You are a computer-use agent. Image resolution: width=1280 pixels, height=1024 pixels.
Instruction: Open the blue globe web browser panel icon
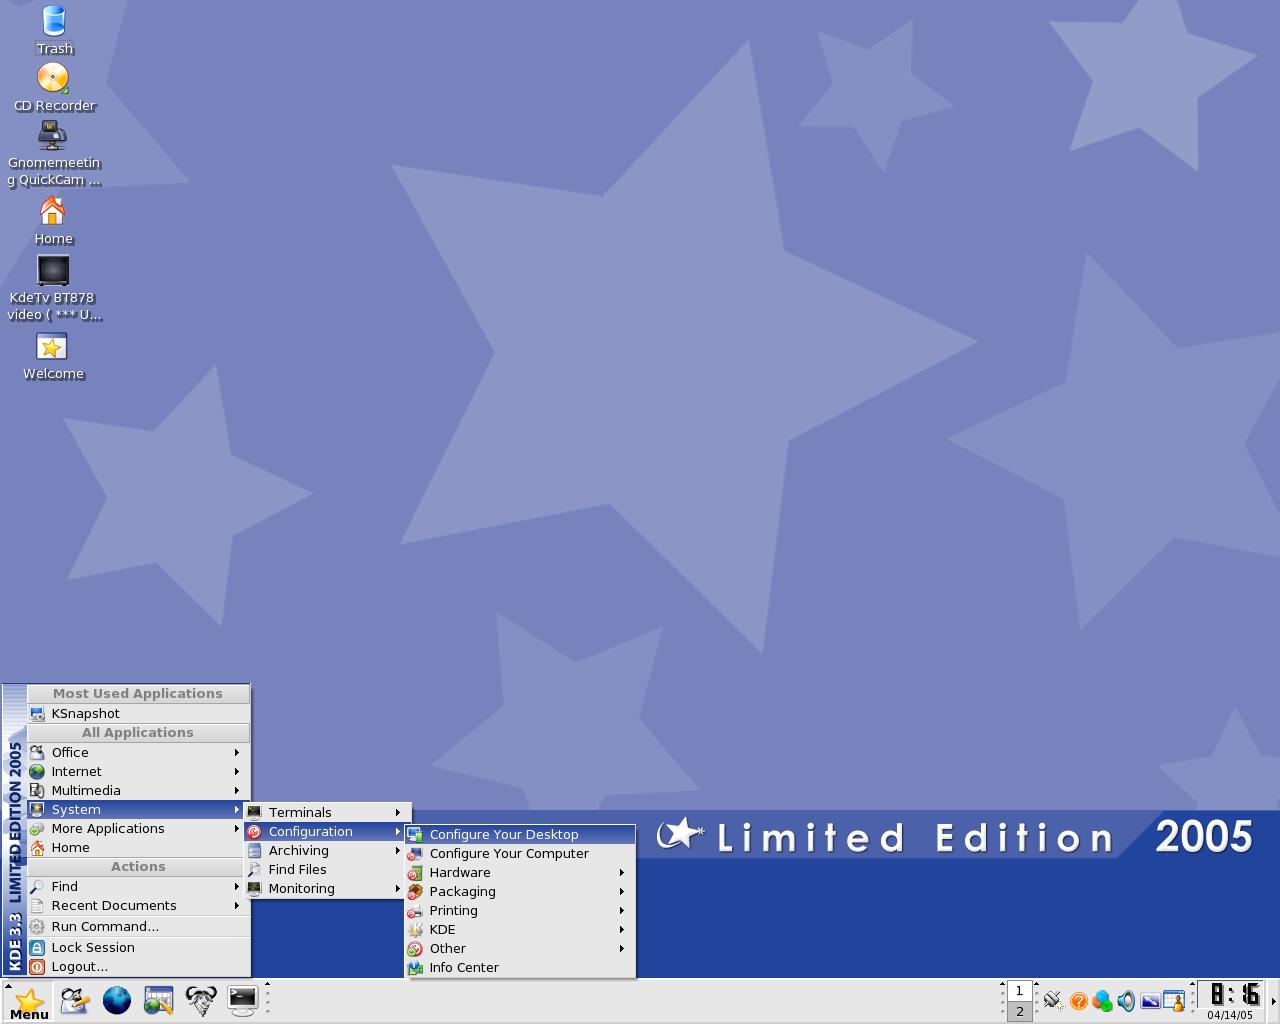(x=117, y=1000)
